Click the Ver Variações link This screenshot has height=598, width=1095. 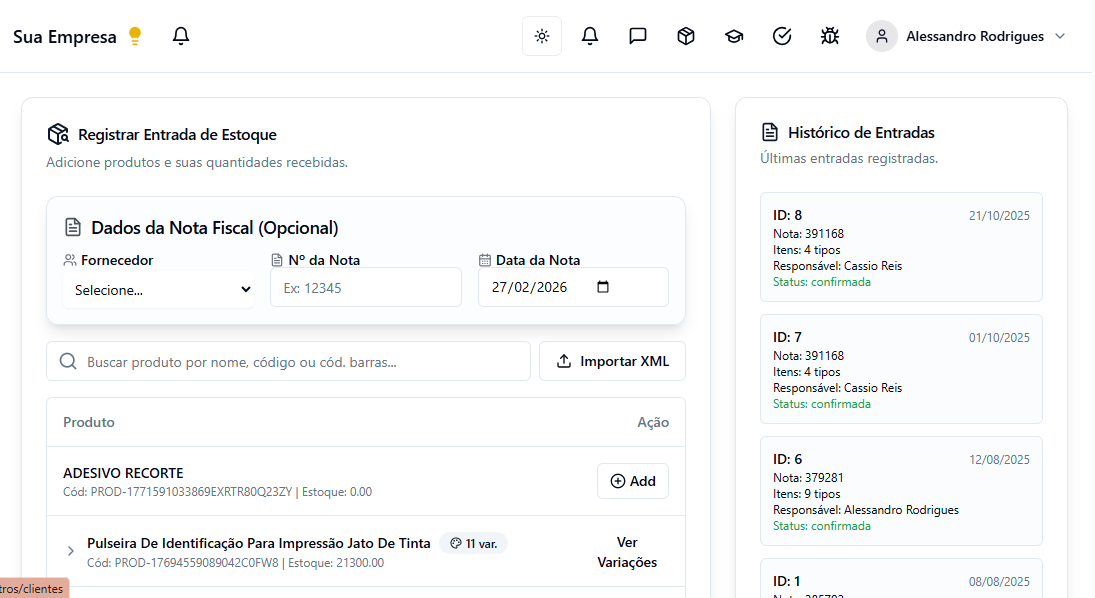coord(627,552)
